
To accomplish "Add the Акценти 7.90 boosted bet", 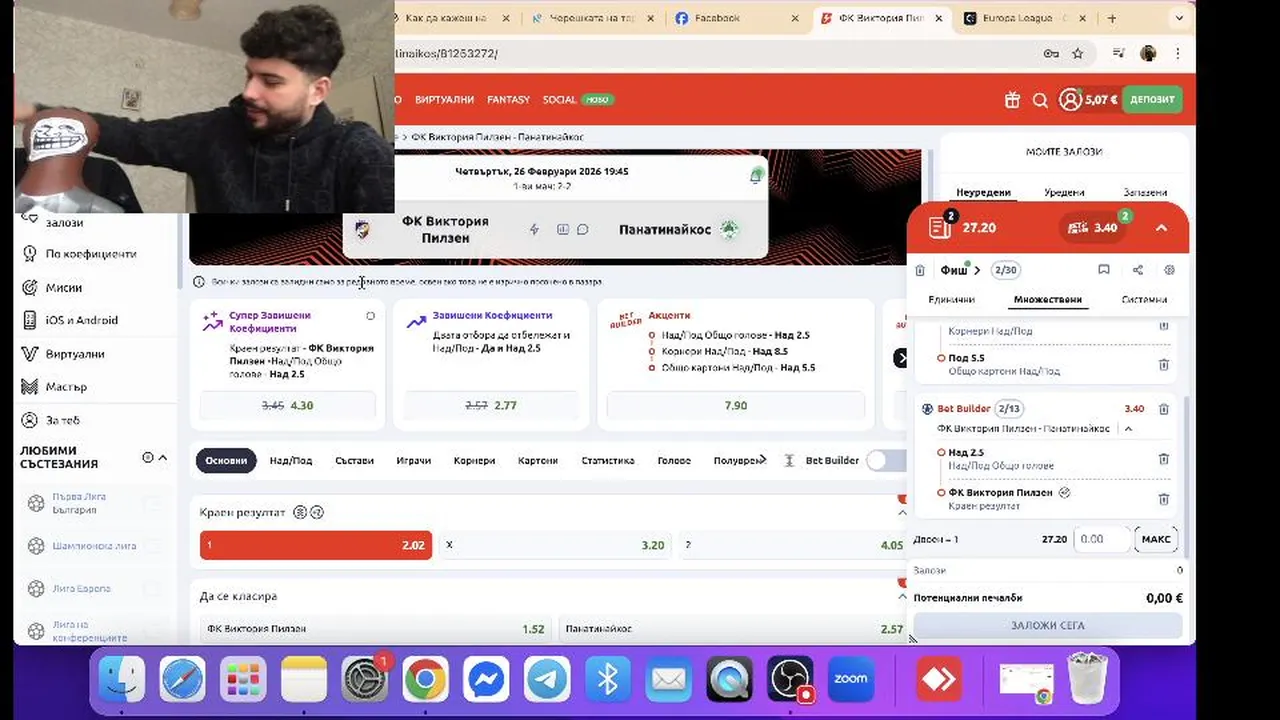I will click(736, 405).
